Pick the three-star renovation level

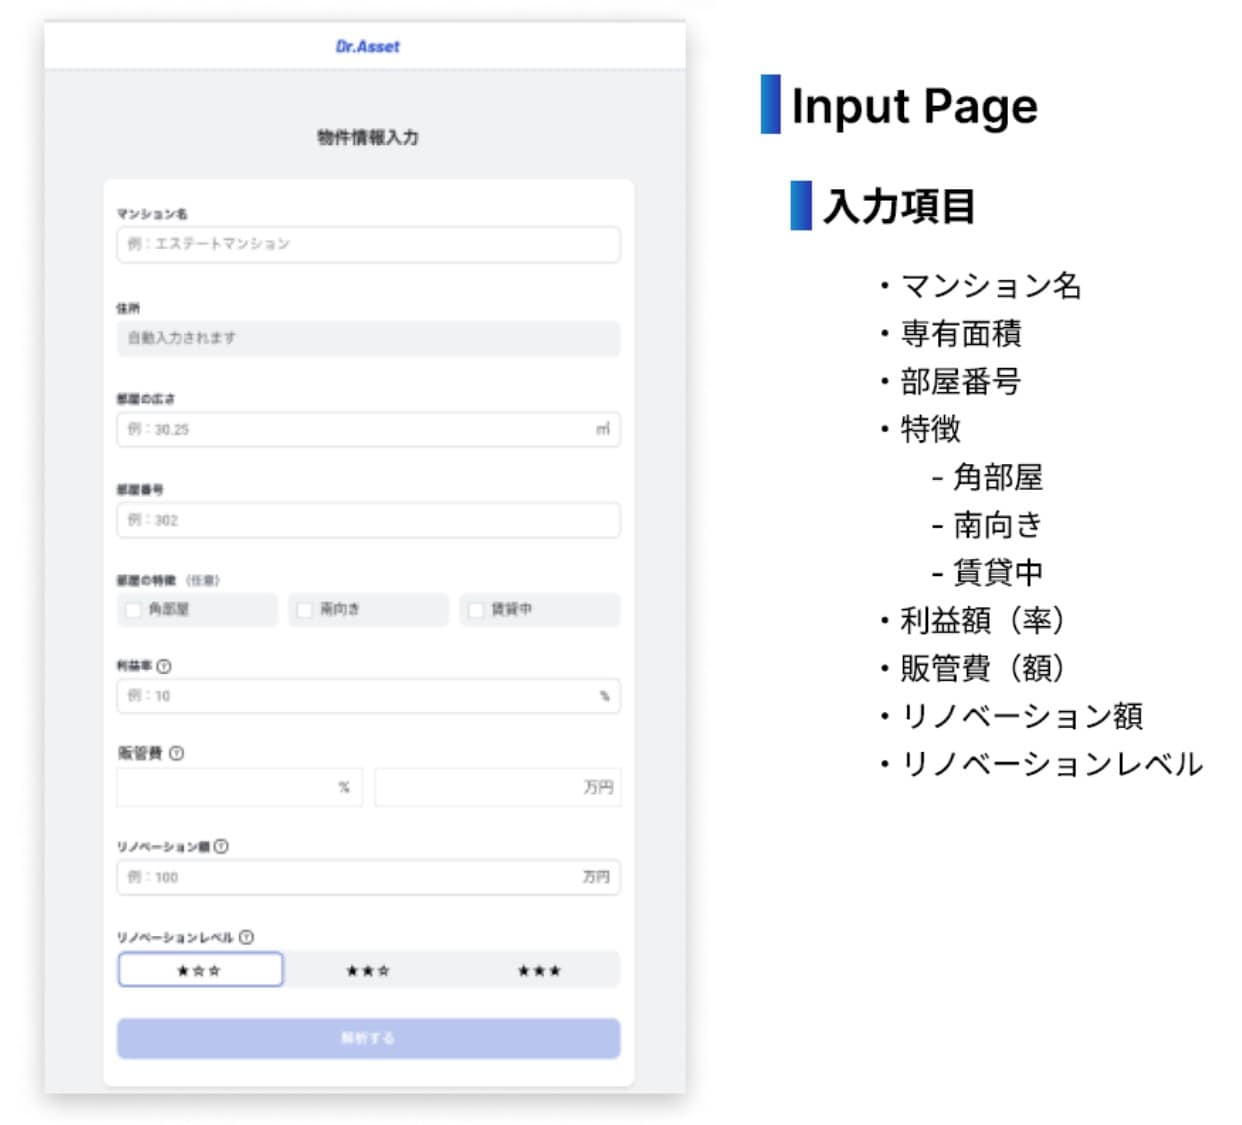(x=539, y=970)
